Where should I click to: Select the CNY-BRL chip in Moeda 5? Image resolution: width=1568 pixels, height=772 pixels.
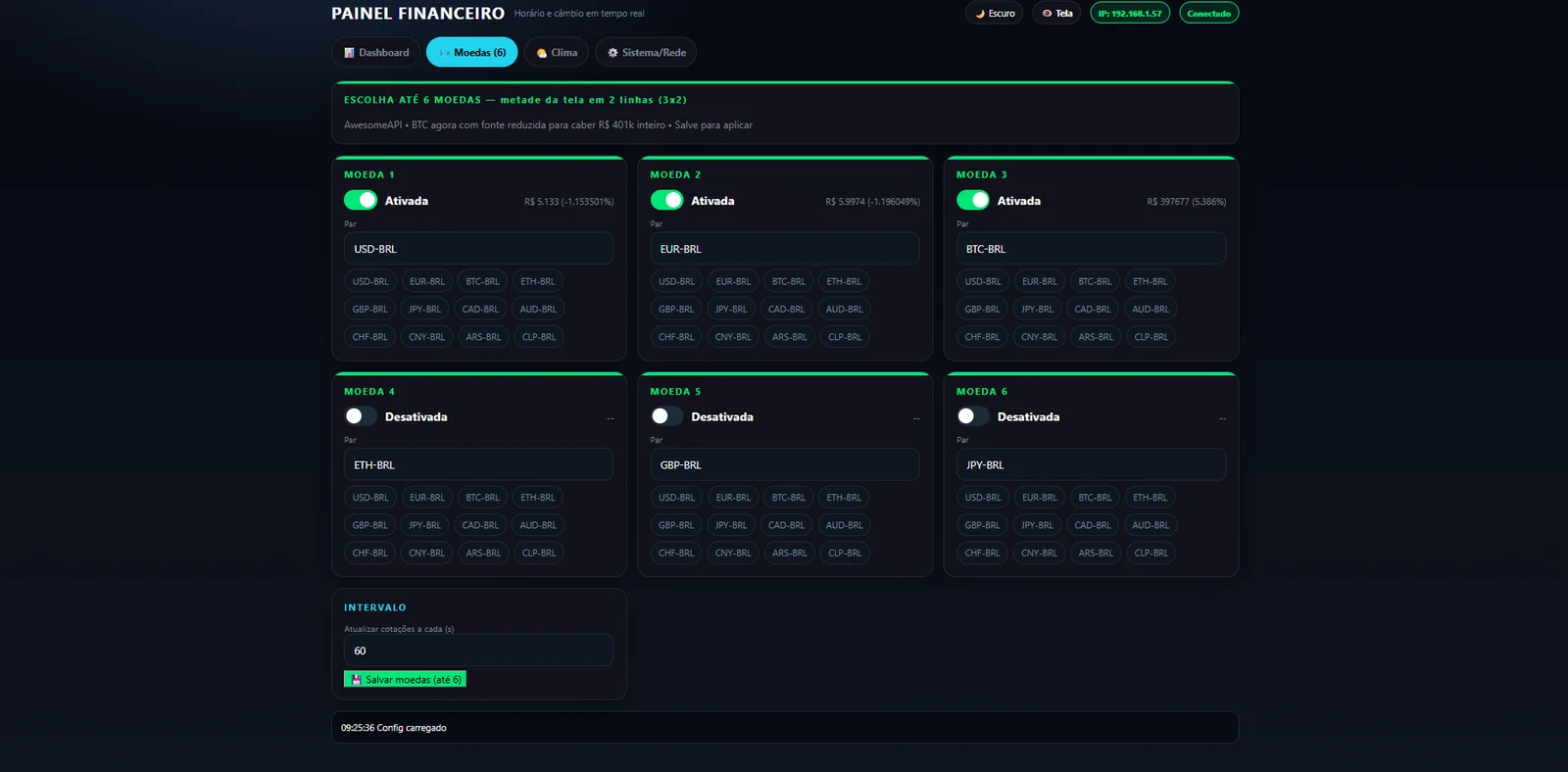point(733,553)
